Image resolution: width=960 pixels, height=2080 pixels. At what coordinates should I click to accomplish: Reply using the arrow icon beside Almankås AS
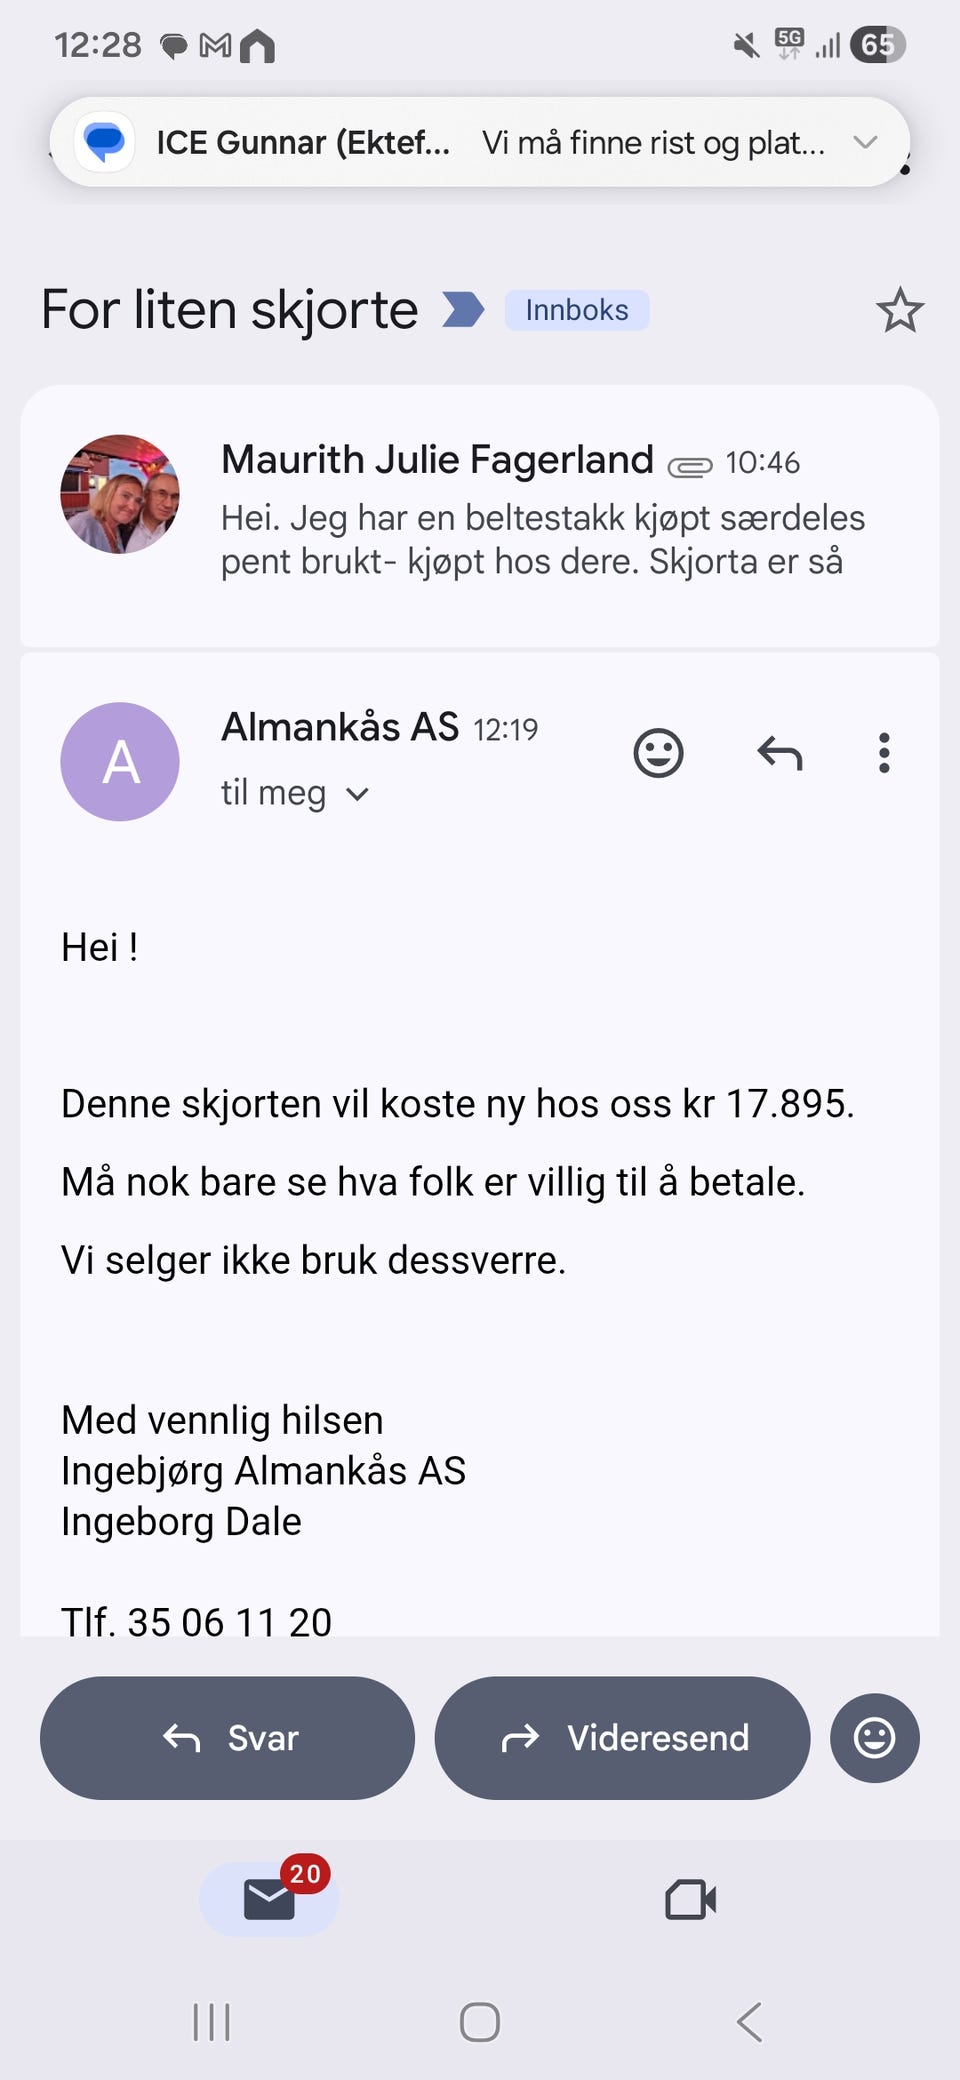[x=780, y=753]
